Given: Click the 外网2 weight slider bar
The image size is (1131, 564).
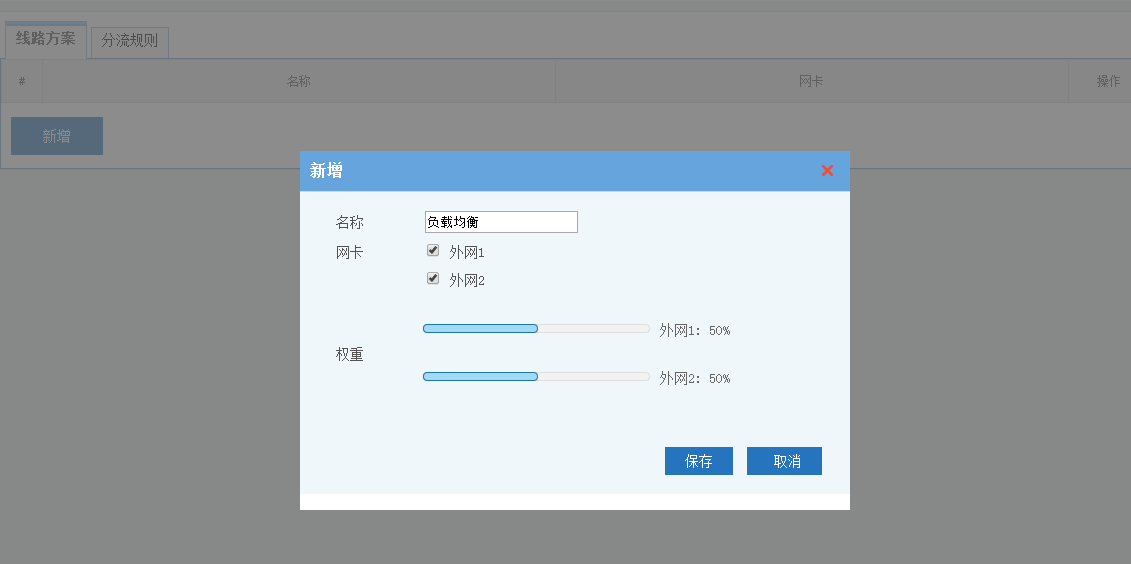Looking at the screenshot, I should click(x=536, y=376).
